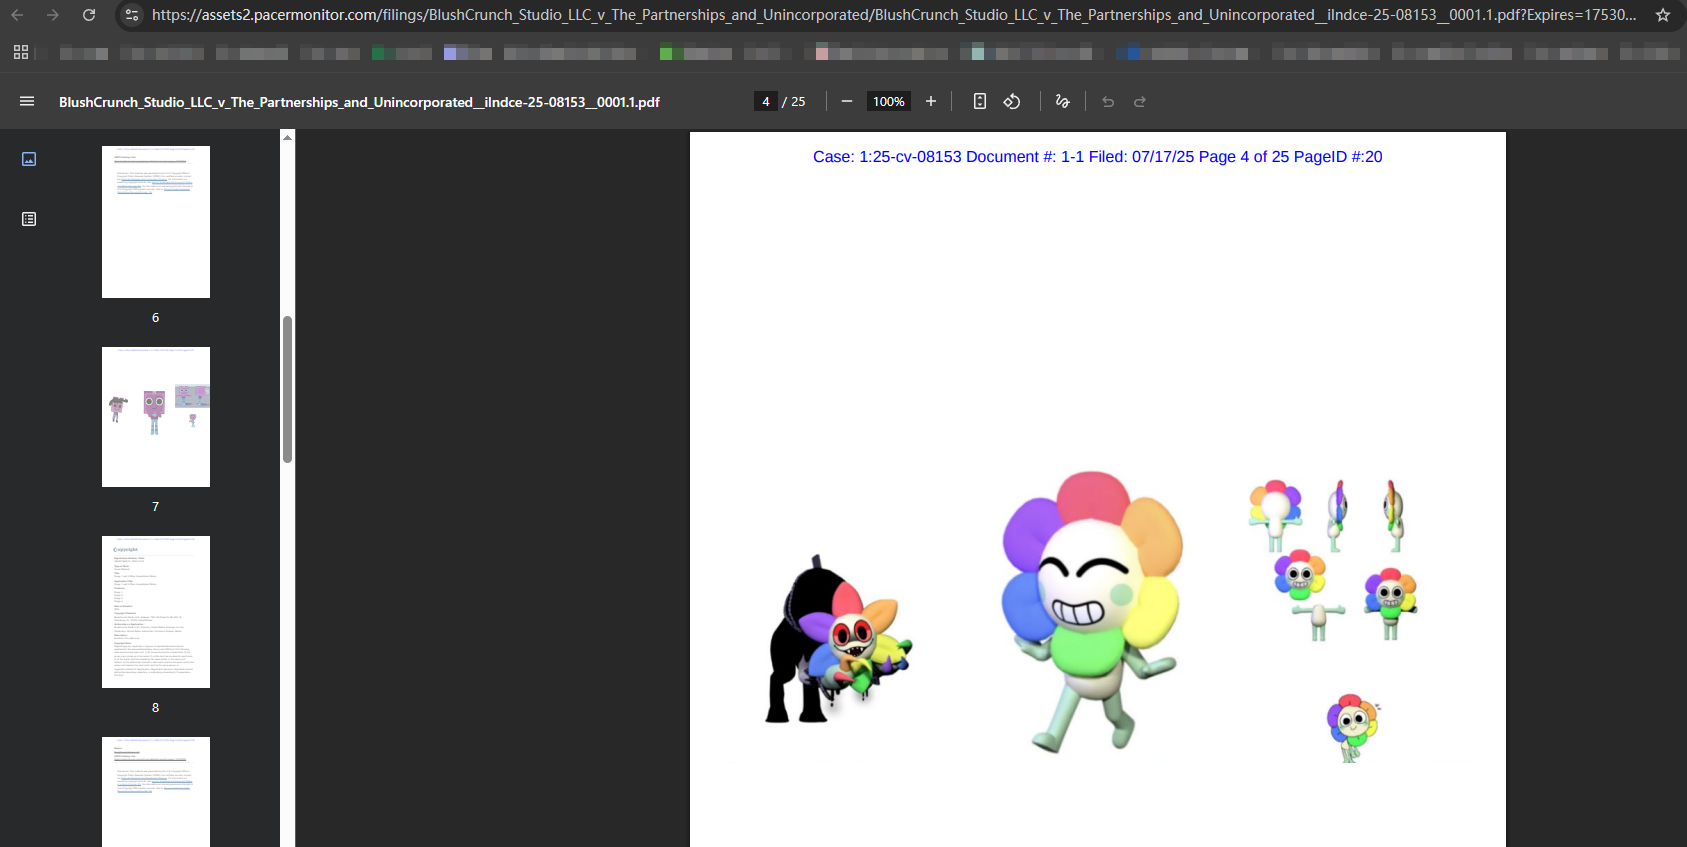Viewport: 1687px width, 847px height.
Task: Click the case header text on page
Action: pyautogui.click(x=1097, y=157)
